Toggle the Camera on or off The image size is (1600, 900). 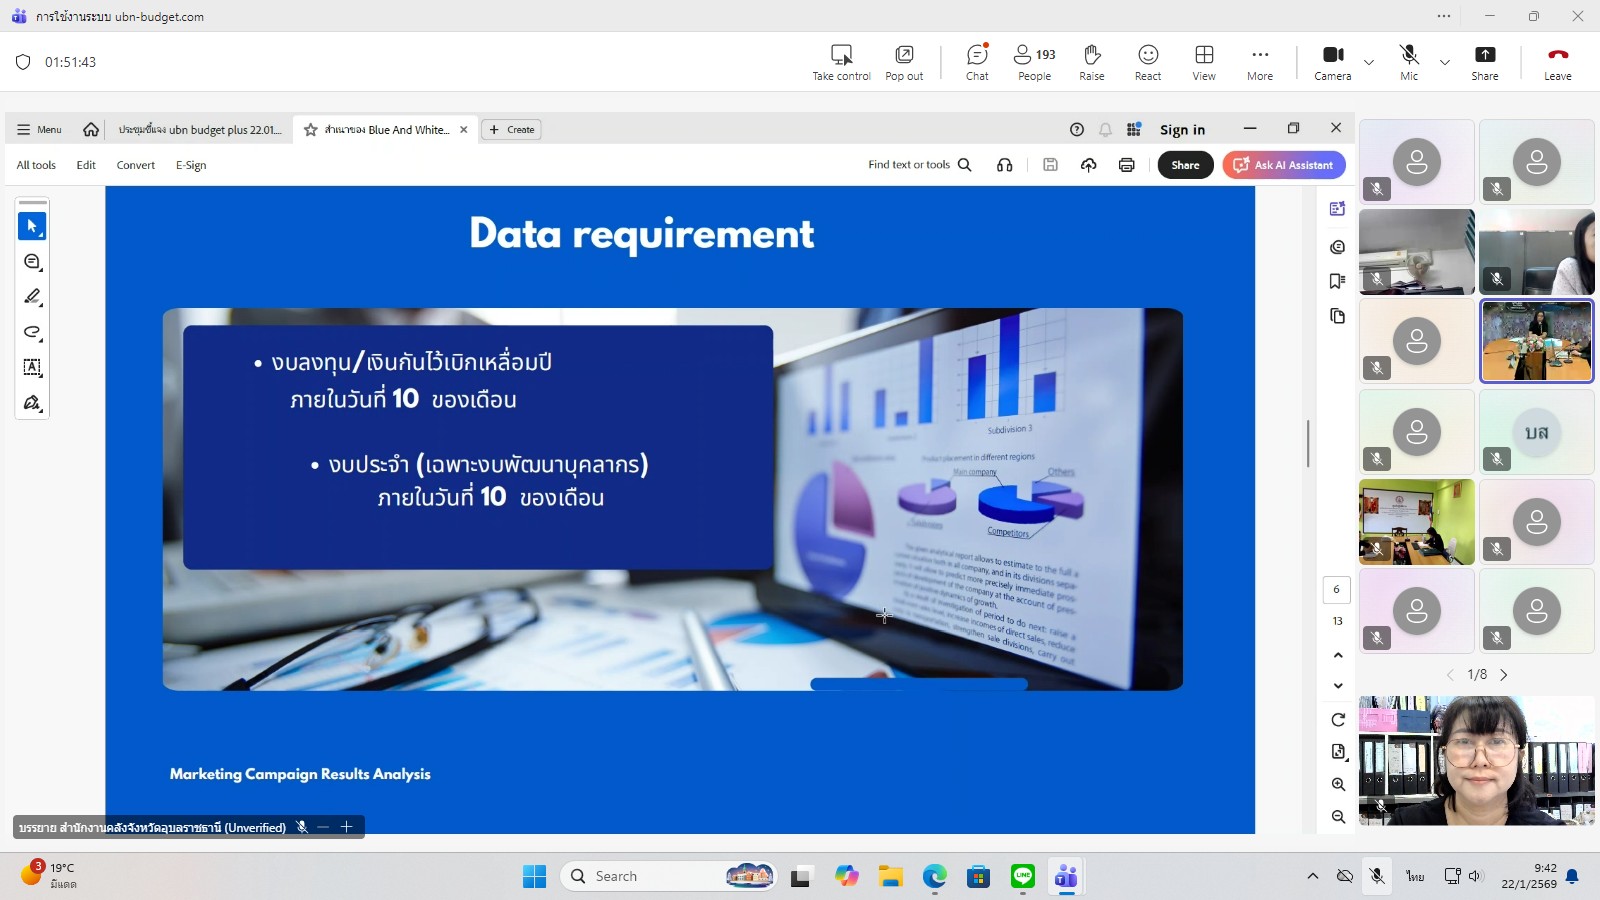(x=1332, y=62)
